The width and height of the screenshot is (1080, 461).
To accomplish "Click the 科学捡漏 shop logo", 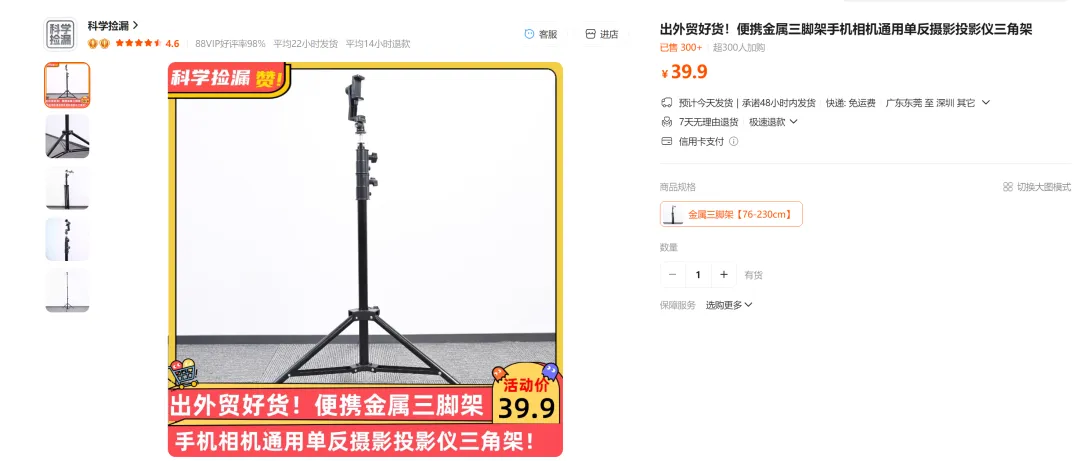I will [x=61, y=34].
